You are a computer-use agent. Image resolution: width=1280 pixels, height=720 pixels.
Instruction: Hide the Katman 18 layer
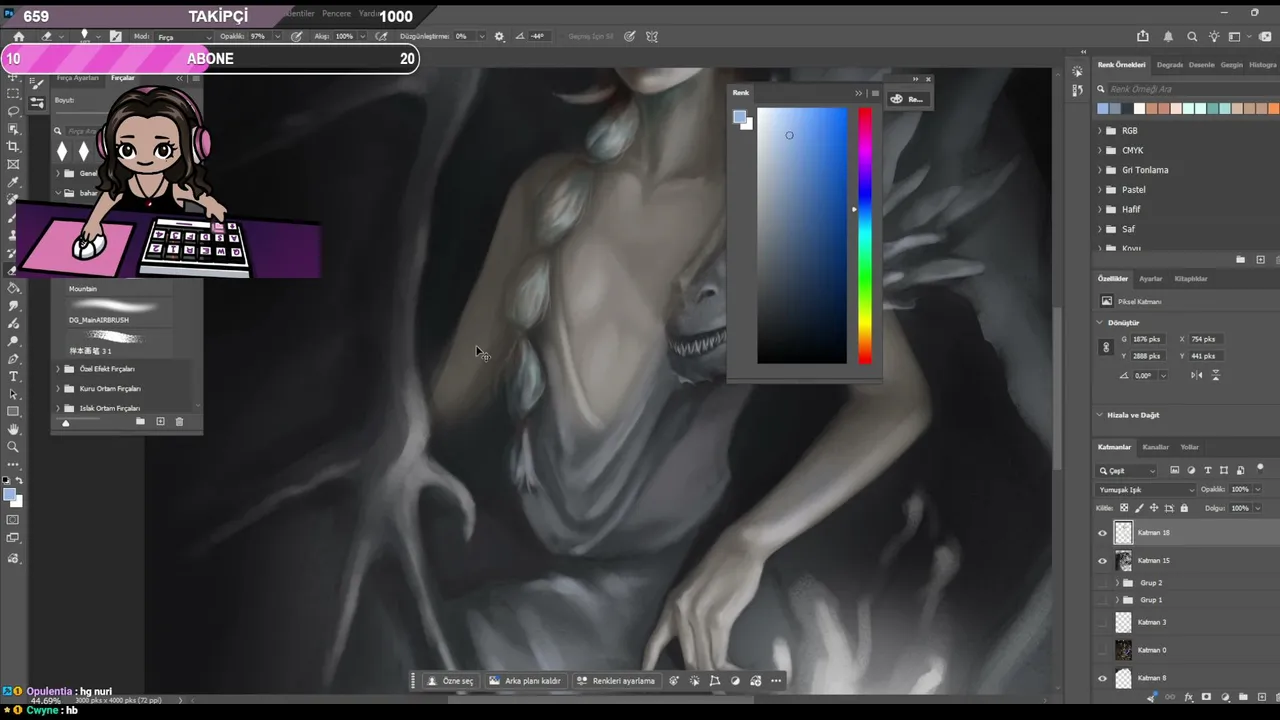(x=1103, y=533)
